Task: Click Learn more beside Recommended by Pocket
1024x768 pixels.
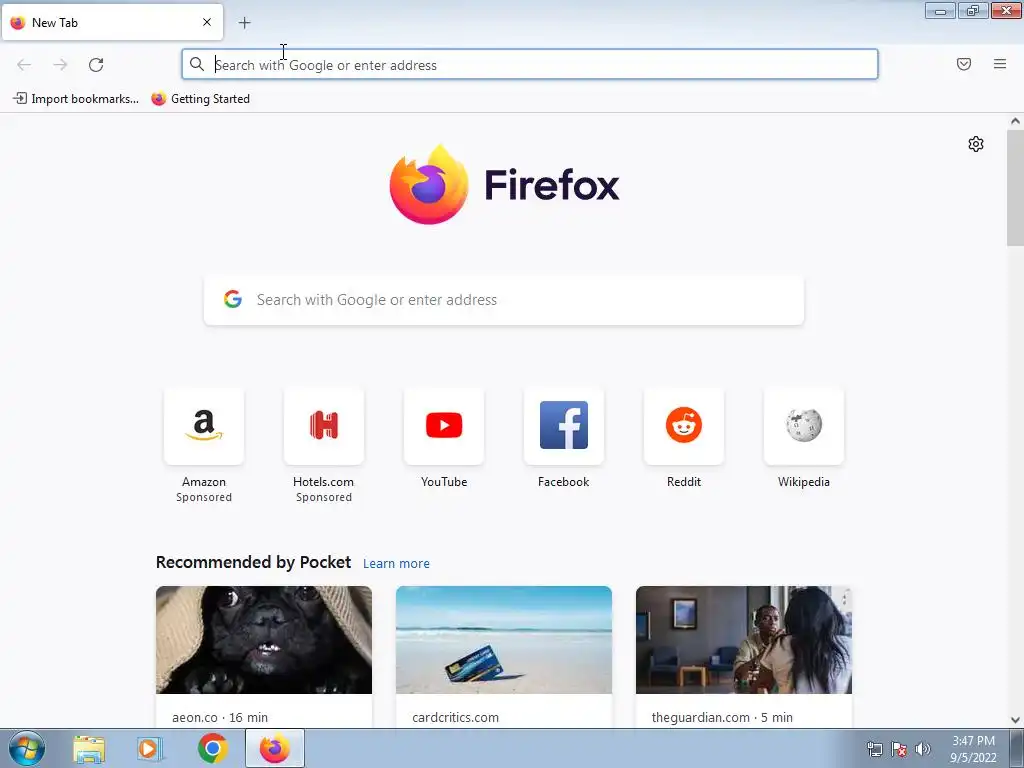Action: pos(396,564)
